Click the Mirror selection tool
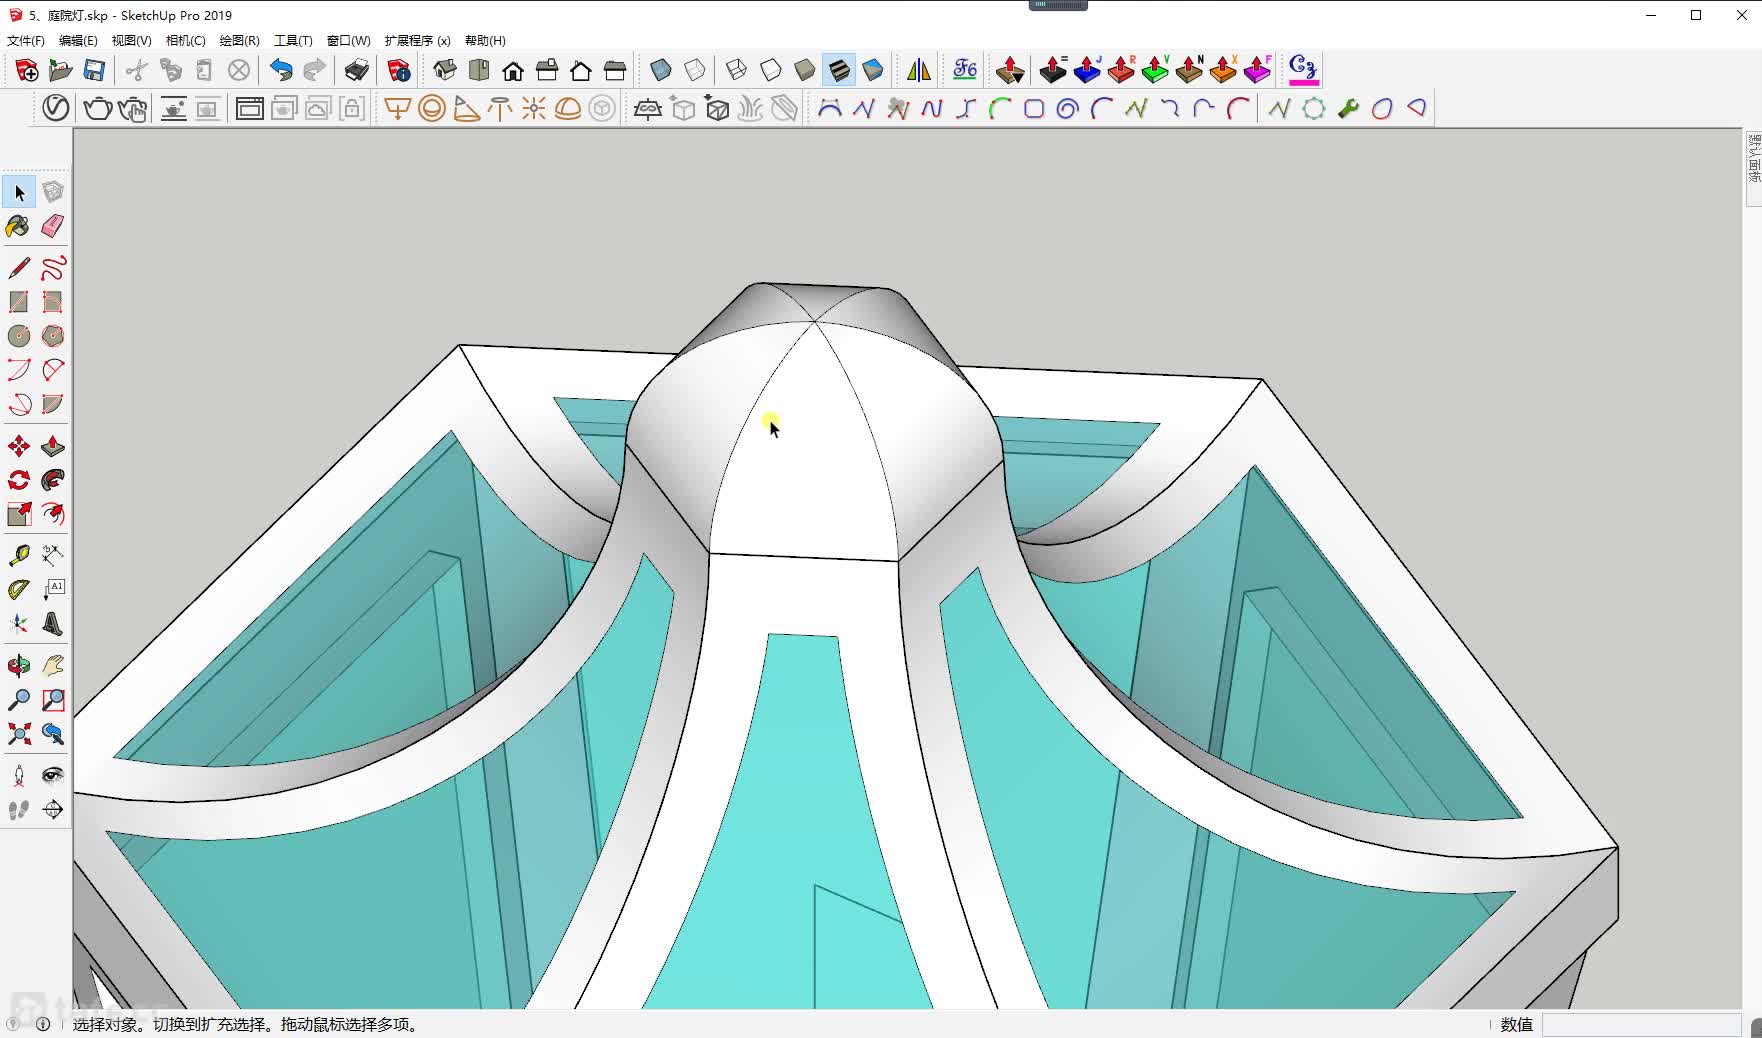Viewport: 1762px width, 1038px height. [x=919, y=70]
